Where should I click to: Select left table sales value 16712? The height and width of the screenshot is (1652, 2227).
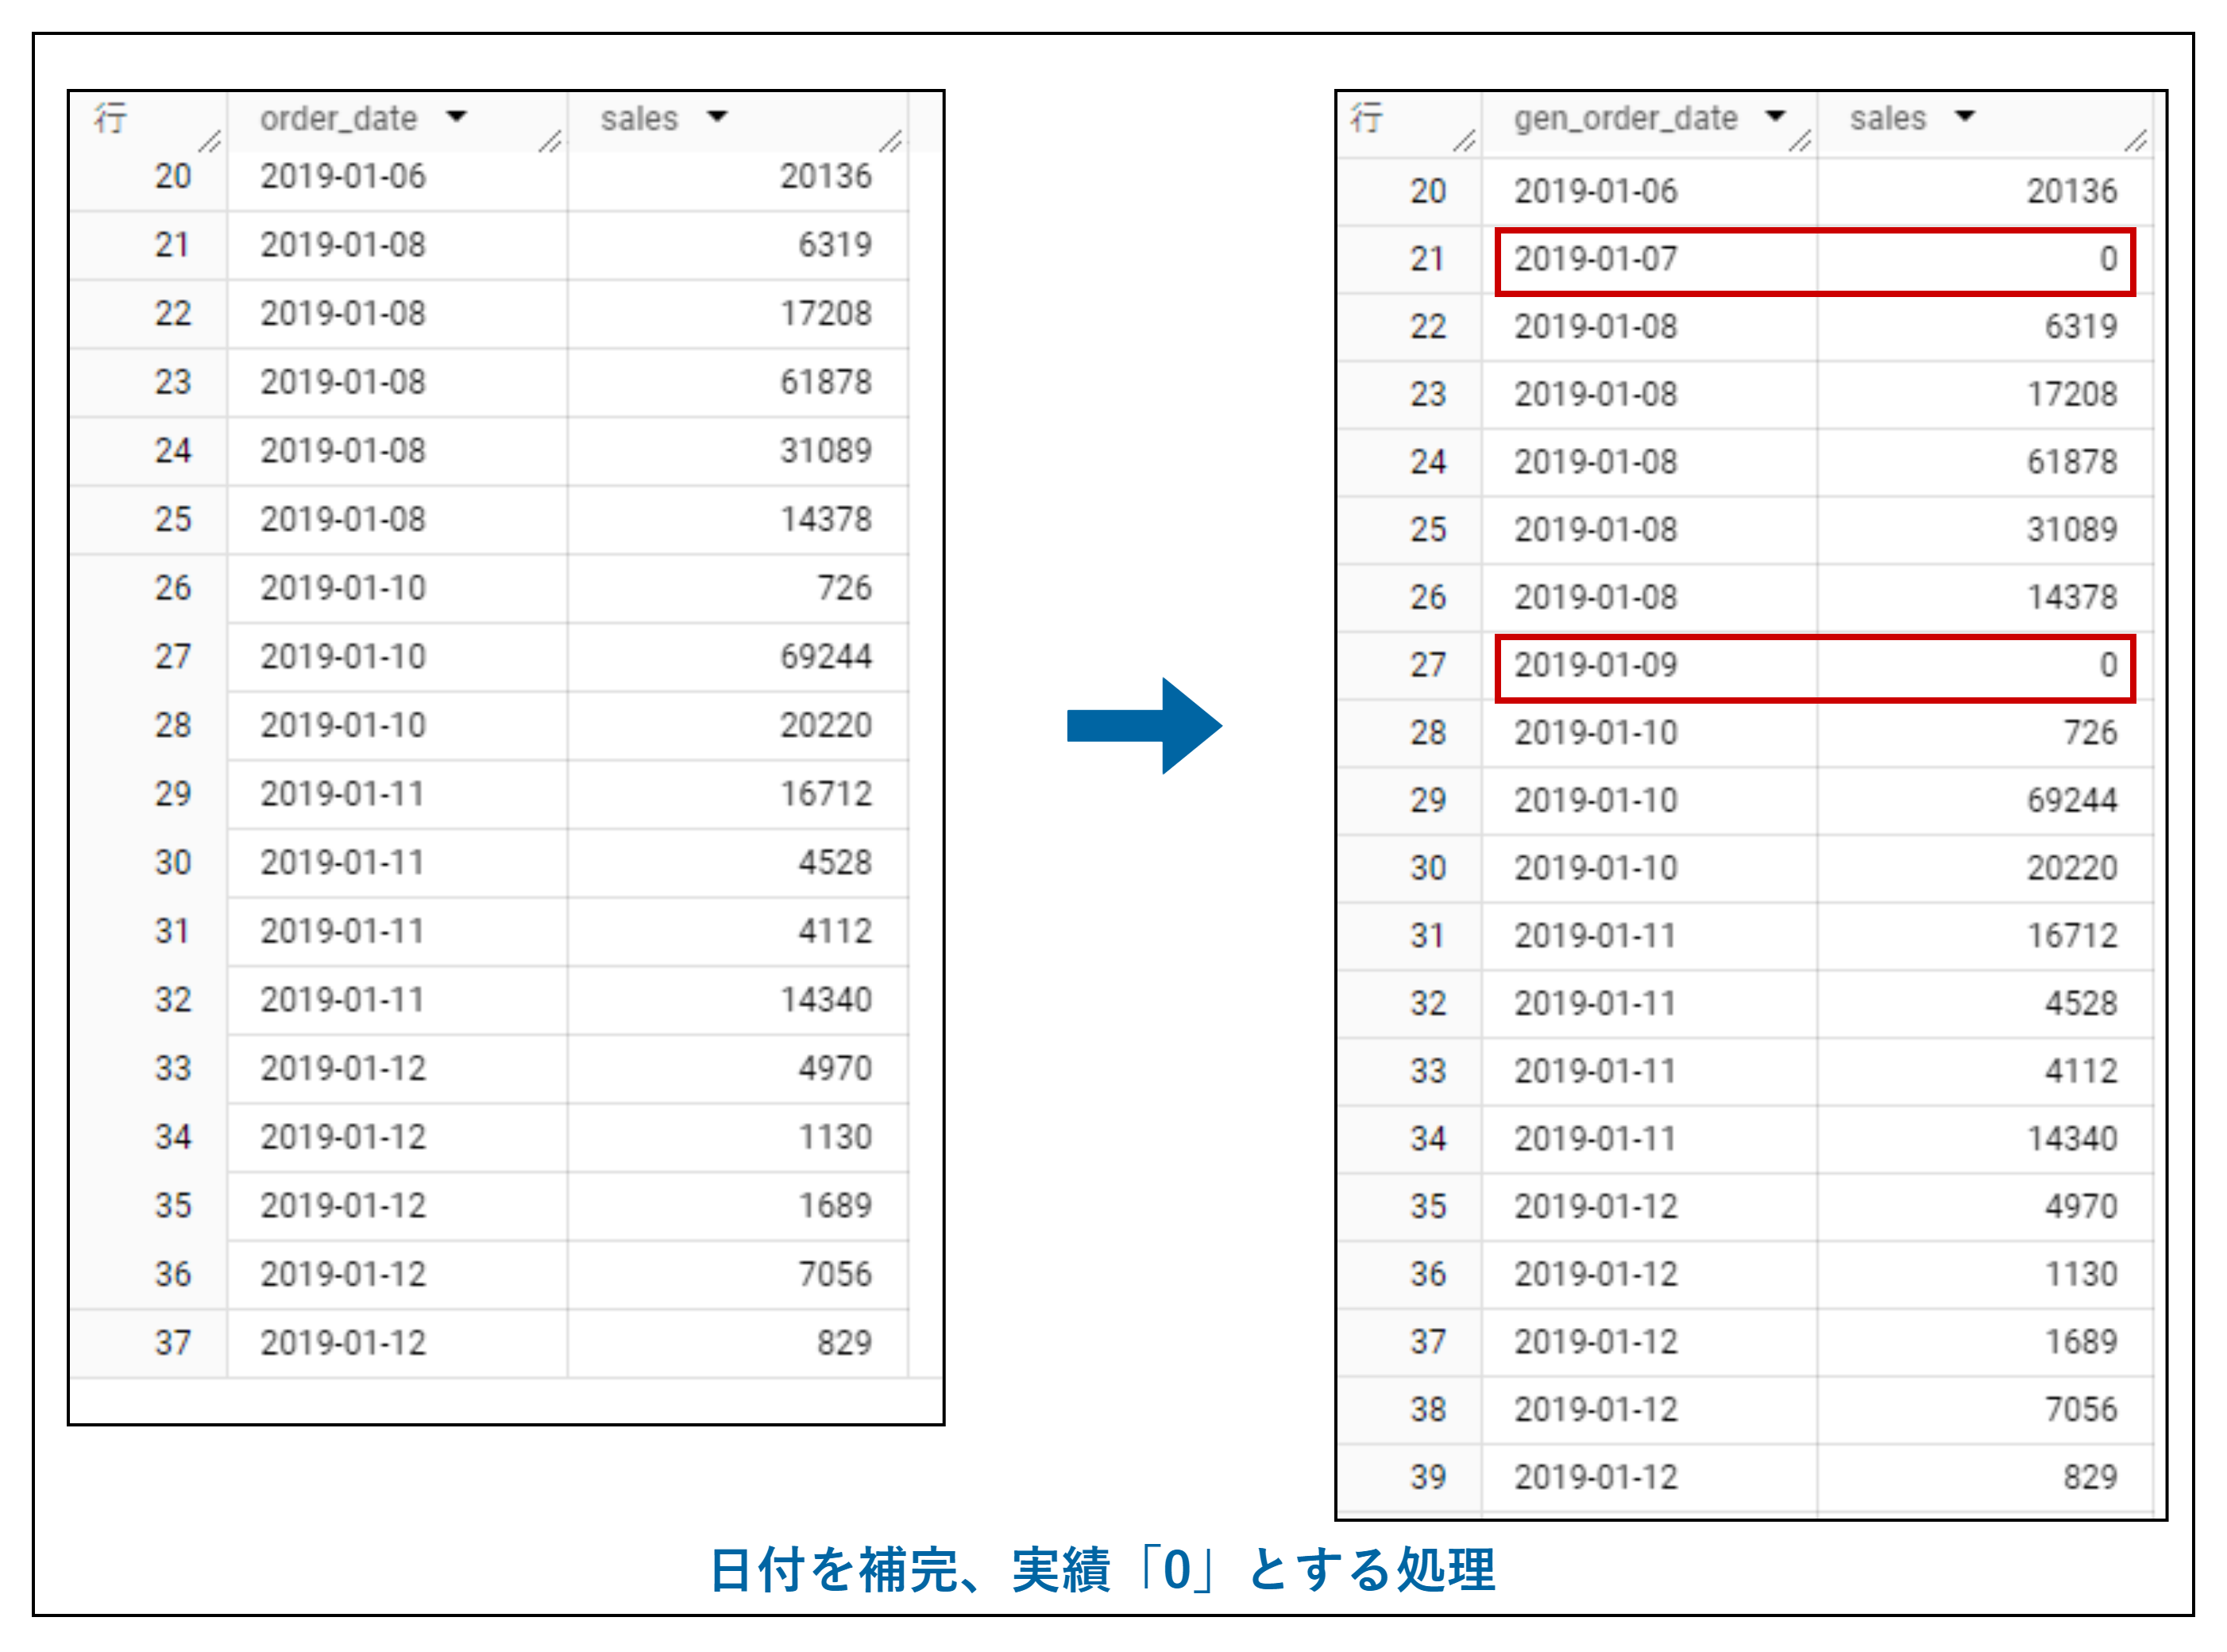click(826, 794)
